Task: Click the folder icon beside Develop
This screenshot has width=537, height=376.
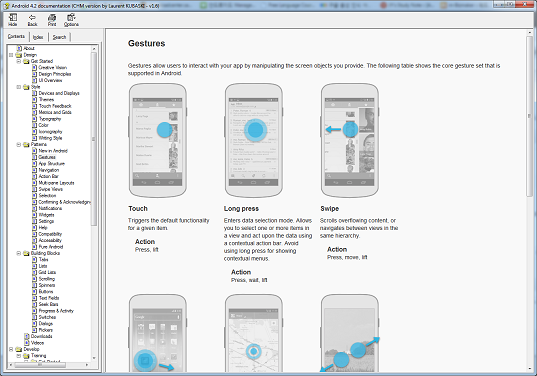Action: pyautogui.click(x=19, y=349)
